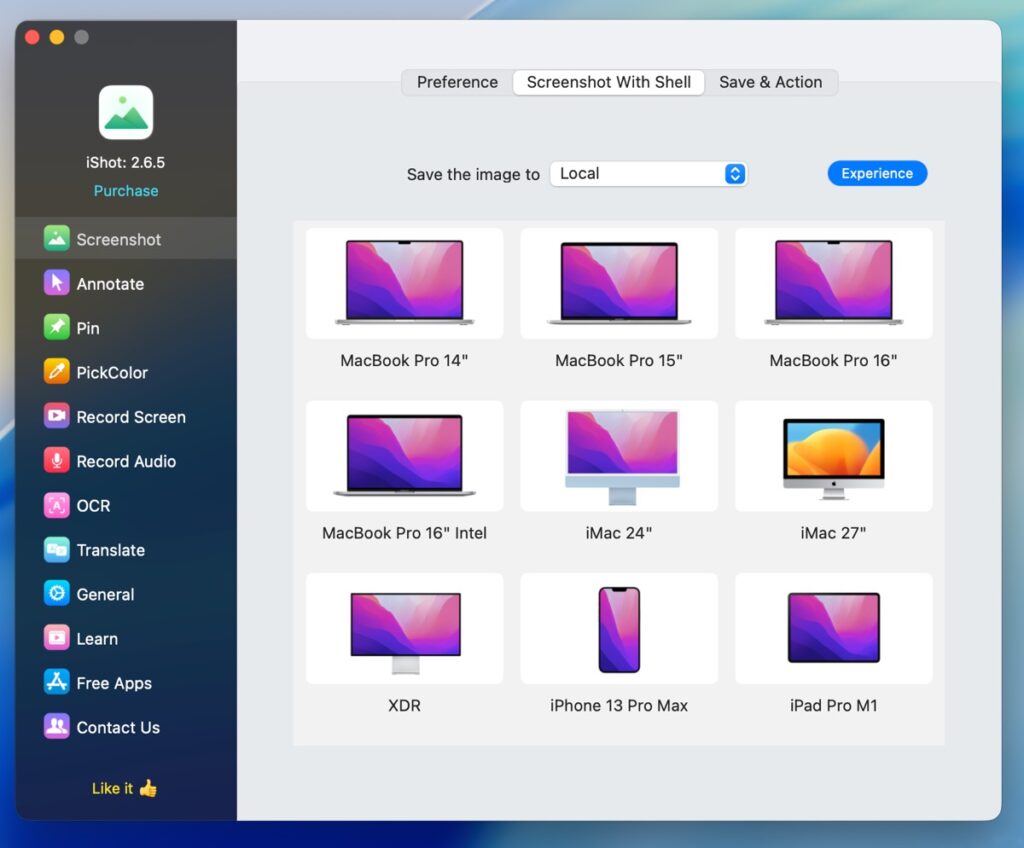Screen dimensions: 1024x848
Task: Open the Save & Action tab
Action: 770,82
